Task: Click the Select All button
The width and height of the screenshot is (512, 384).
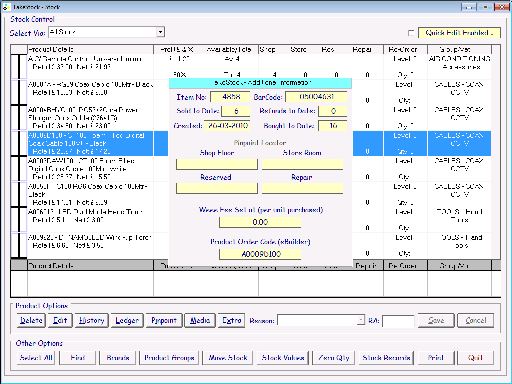Action: coord(36,358)
